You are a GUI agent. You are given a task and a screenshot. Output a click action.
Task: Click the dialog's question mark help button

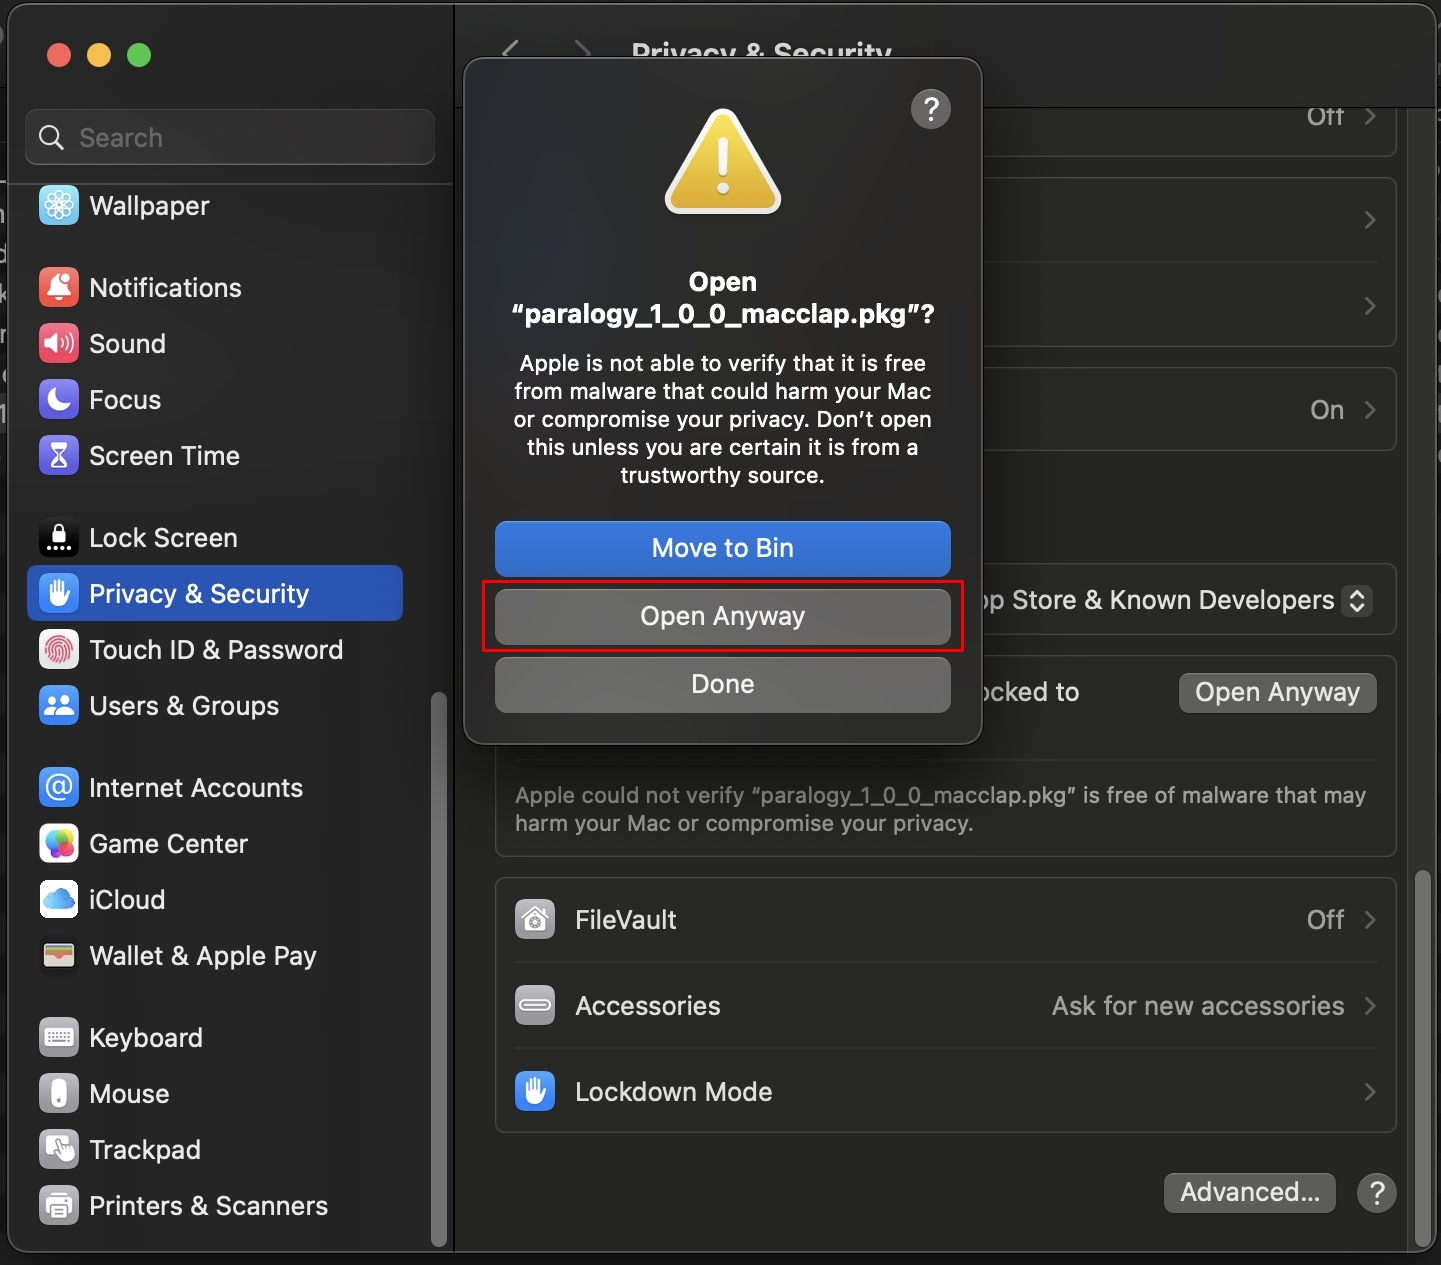tap(931, 109)
